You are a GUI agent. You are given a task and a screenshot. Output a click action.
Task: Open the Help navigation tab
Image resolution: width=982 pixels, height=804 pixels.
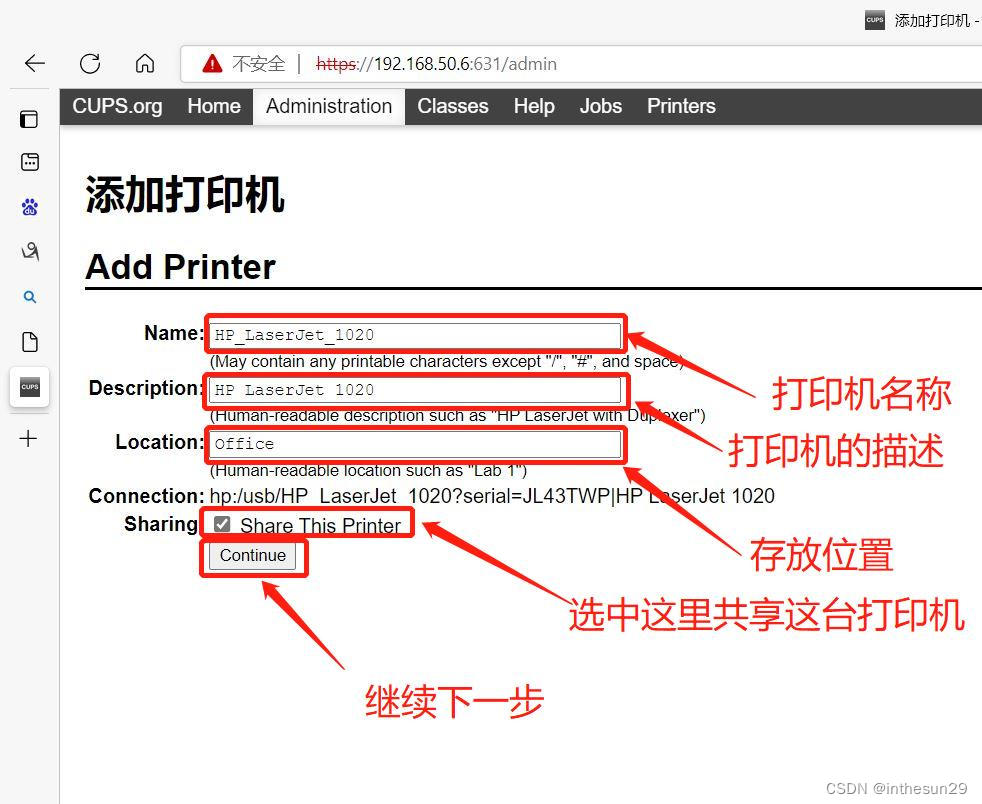click(x=534, y=106)
